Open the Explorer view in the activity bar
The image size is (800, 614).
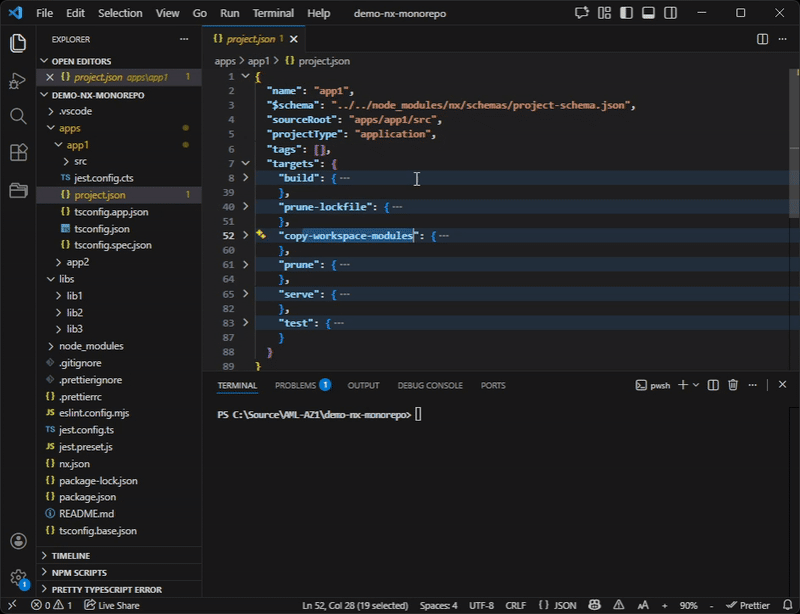pos(18,43)
